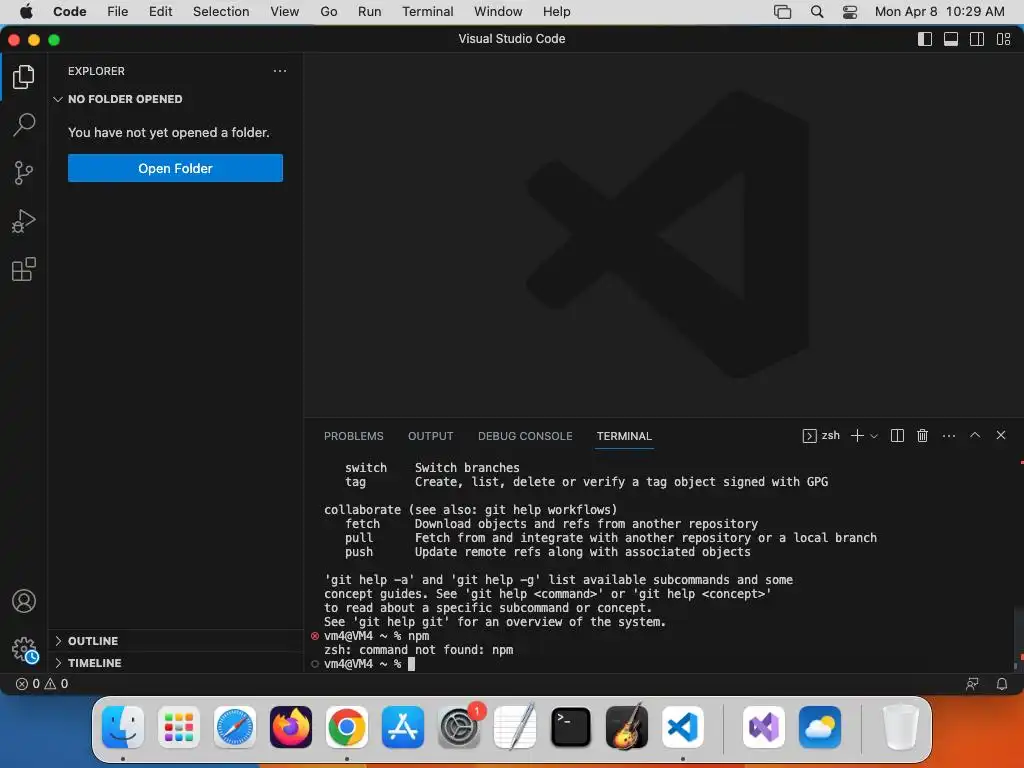Open Spotlight search in menu bar
The height and width of the screenshot is (768, 1024).
point(817,12)
